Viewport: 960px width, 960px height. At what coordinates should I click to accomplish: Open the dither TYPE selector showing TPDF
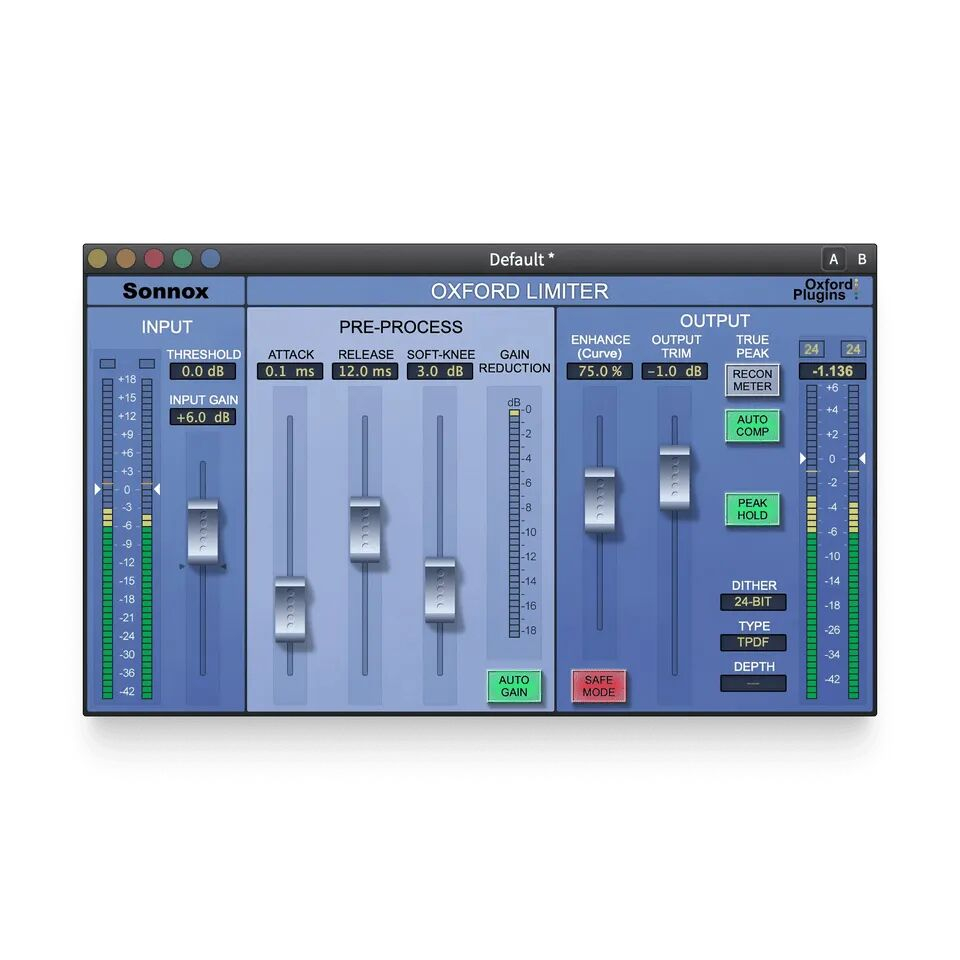point(753,643)
